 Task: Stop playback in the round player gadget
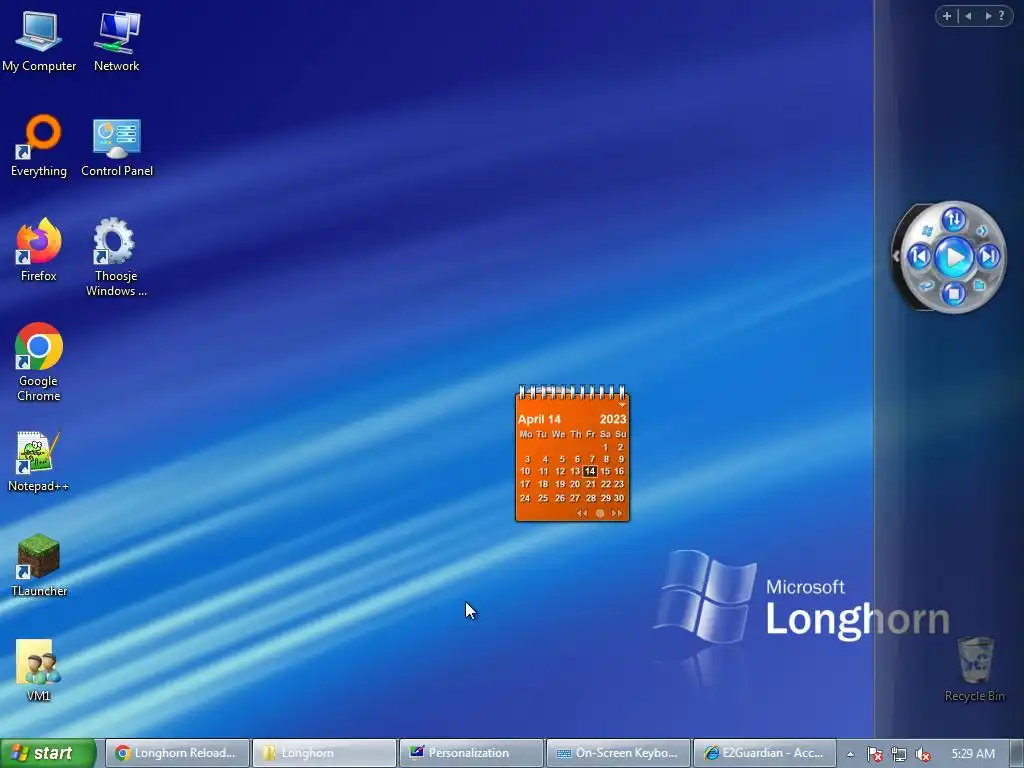click(953, 294)
